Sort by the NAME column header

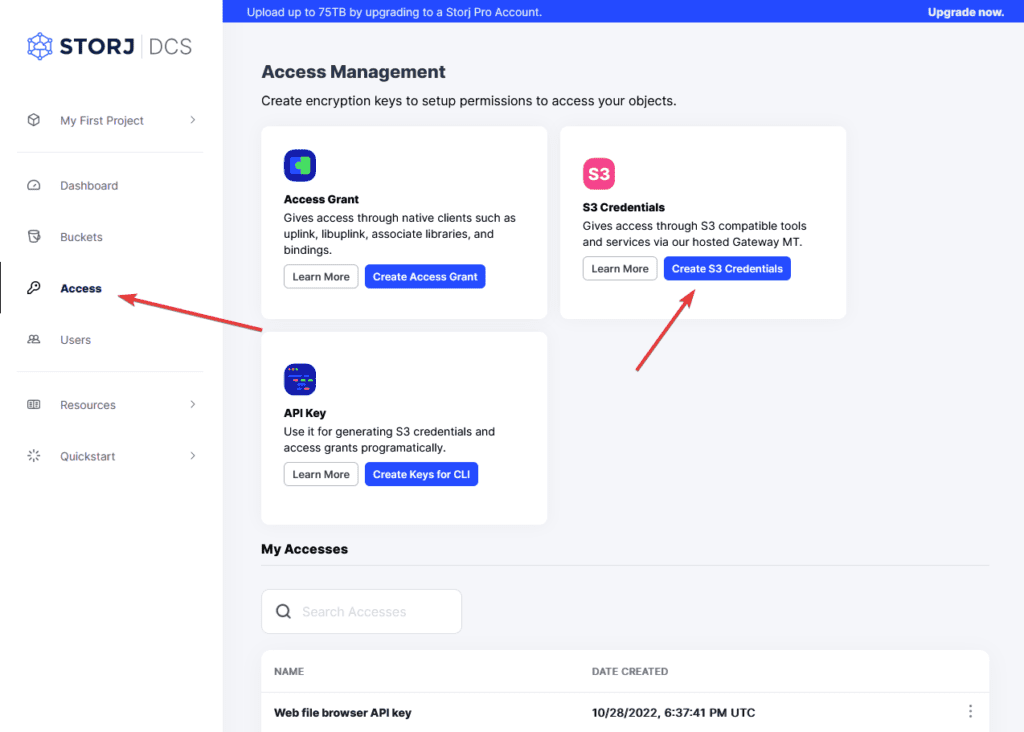289,671
